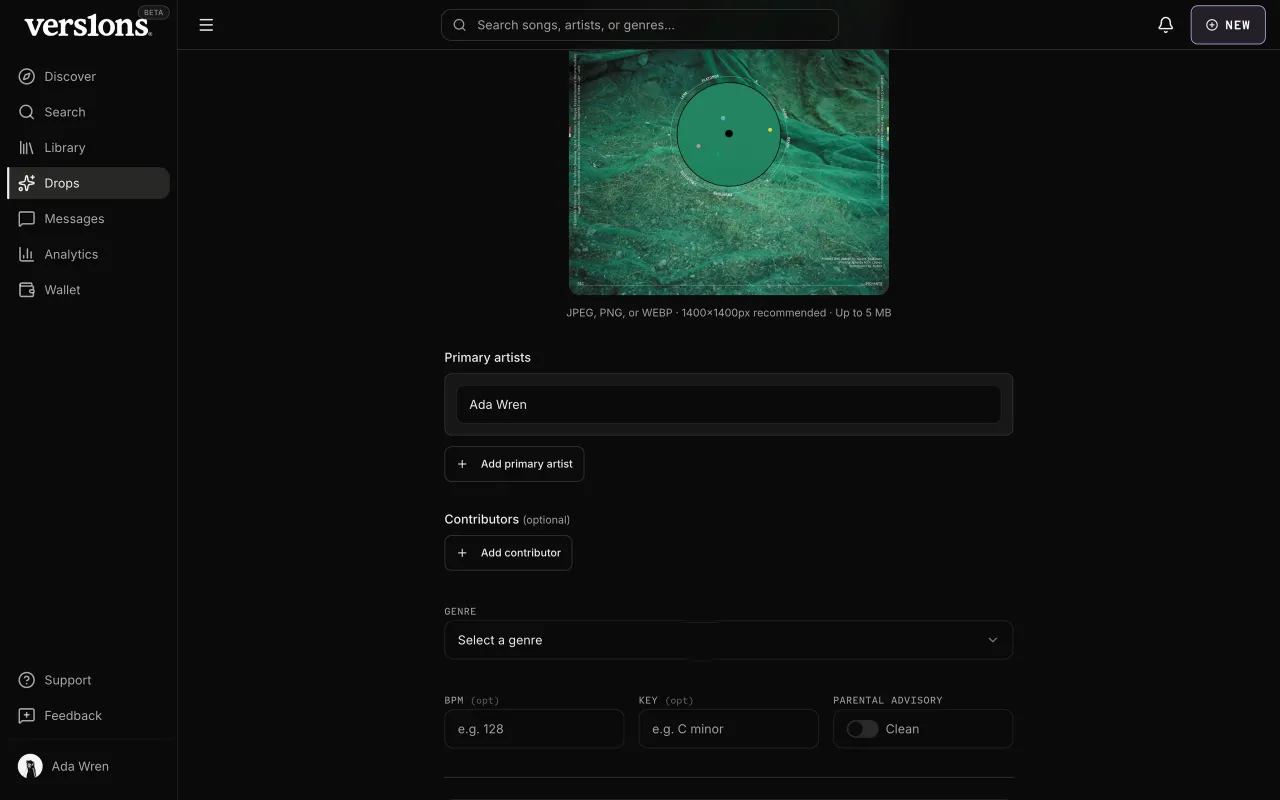The height and width of the screenshot is (800, 1280).
Task: Click Ada Wren's profile avatar
Action: pyautogui.click(x=30, y=766)
